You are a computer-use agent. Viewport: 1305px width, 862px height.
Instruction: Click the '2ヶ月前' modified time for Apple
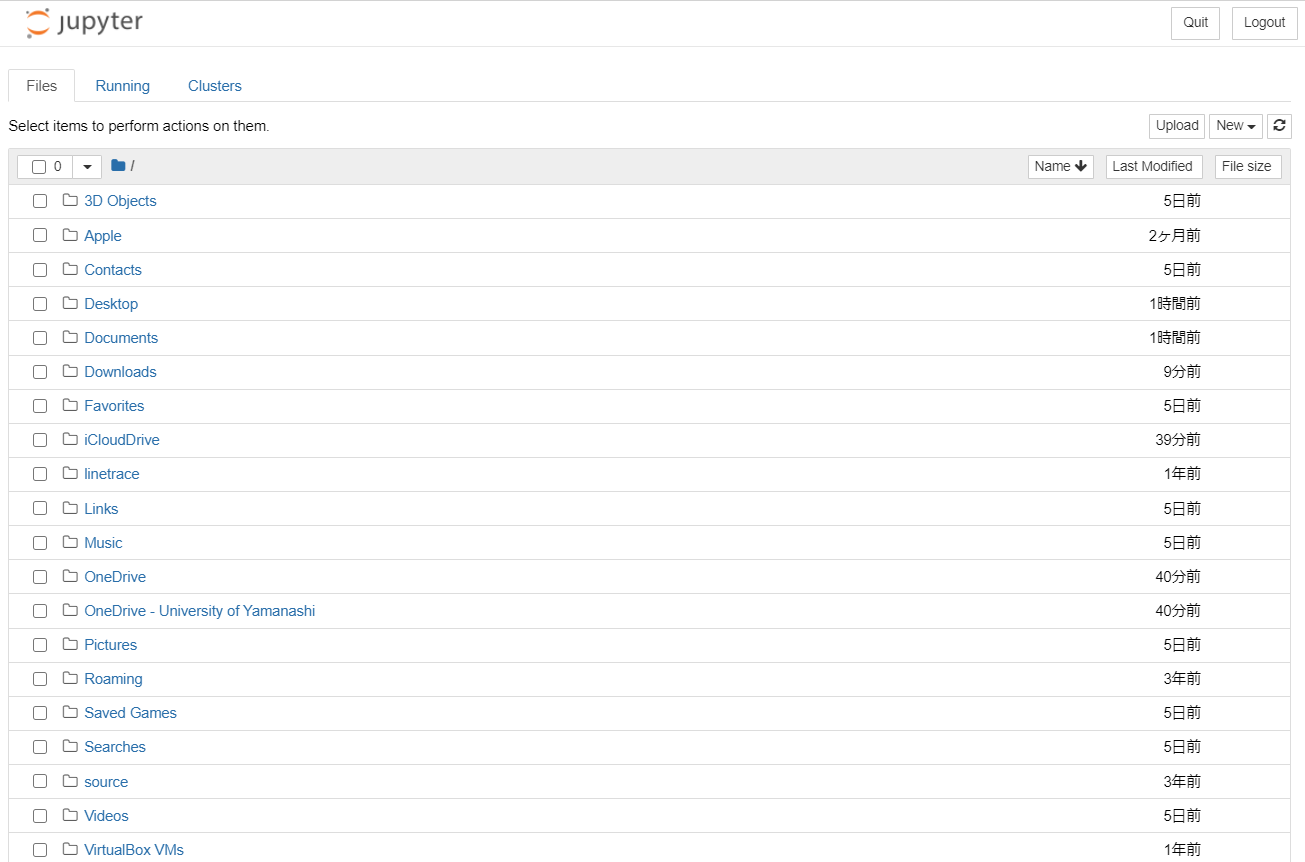click(1175, 236)
